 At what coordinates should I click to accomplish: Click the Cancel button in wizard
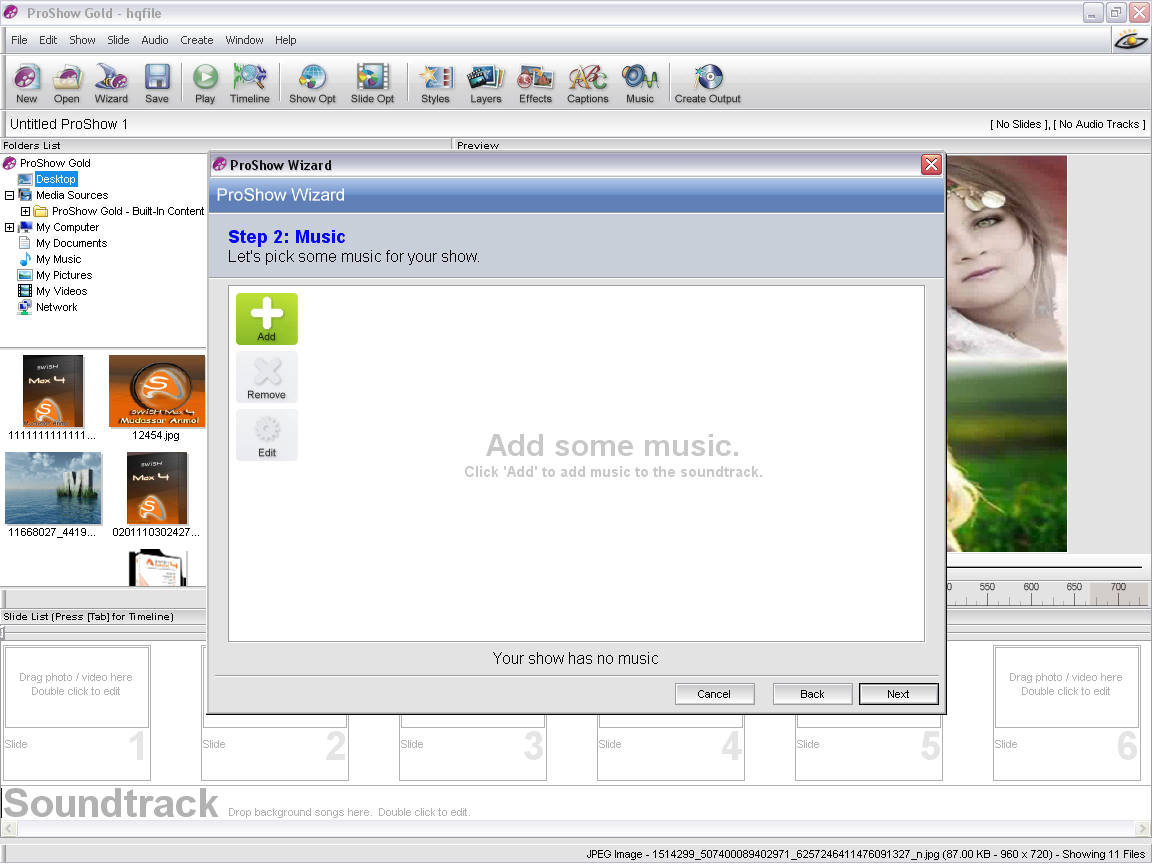(714, 694)
